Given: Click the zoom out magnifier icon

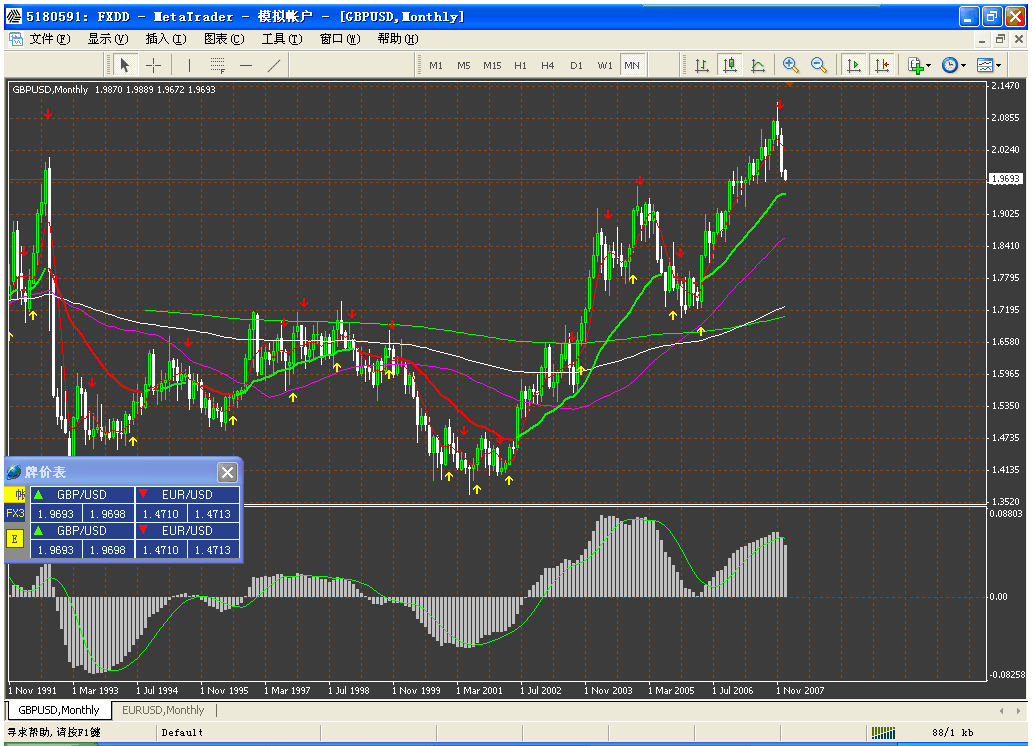Looking at the screenshot, I should click(818, 64).
